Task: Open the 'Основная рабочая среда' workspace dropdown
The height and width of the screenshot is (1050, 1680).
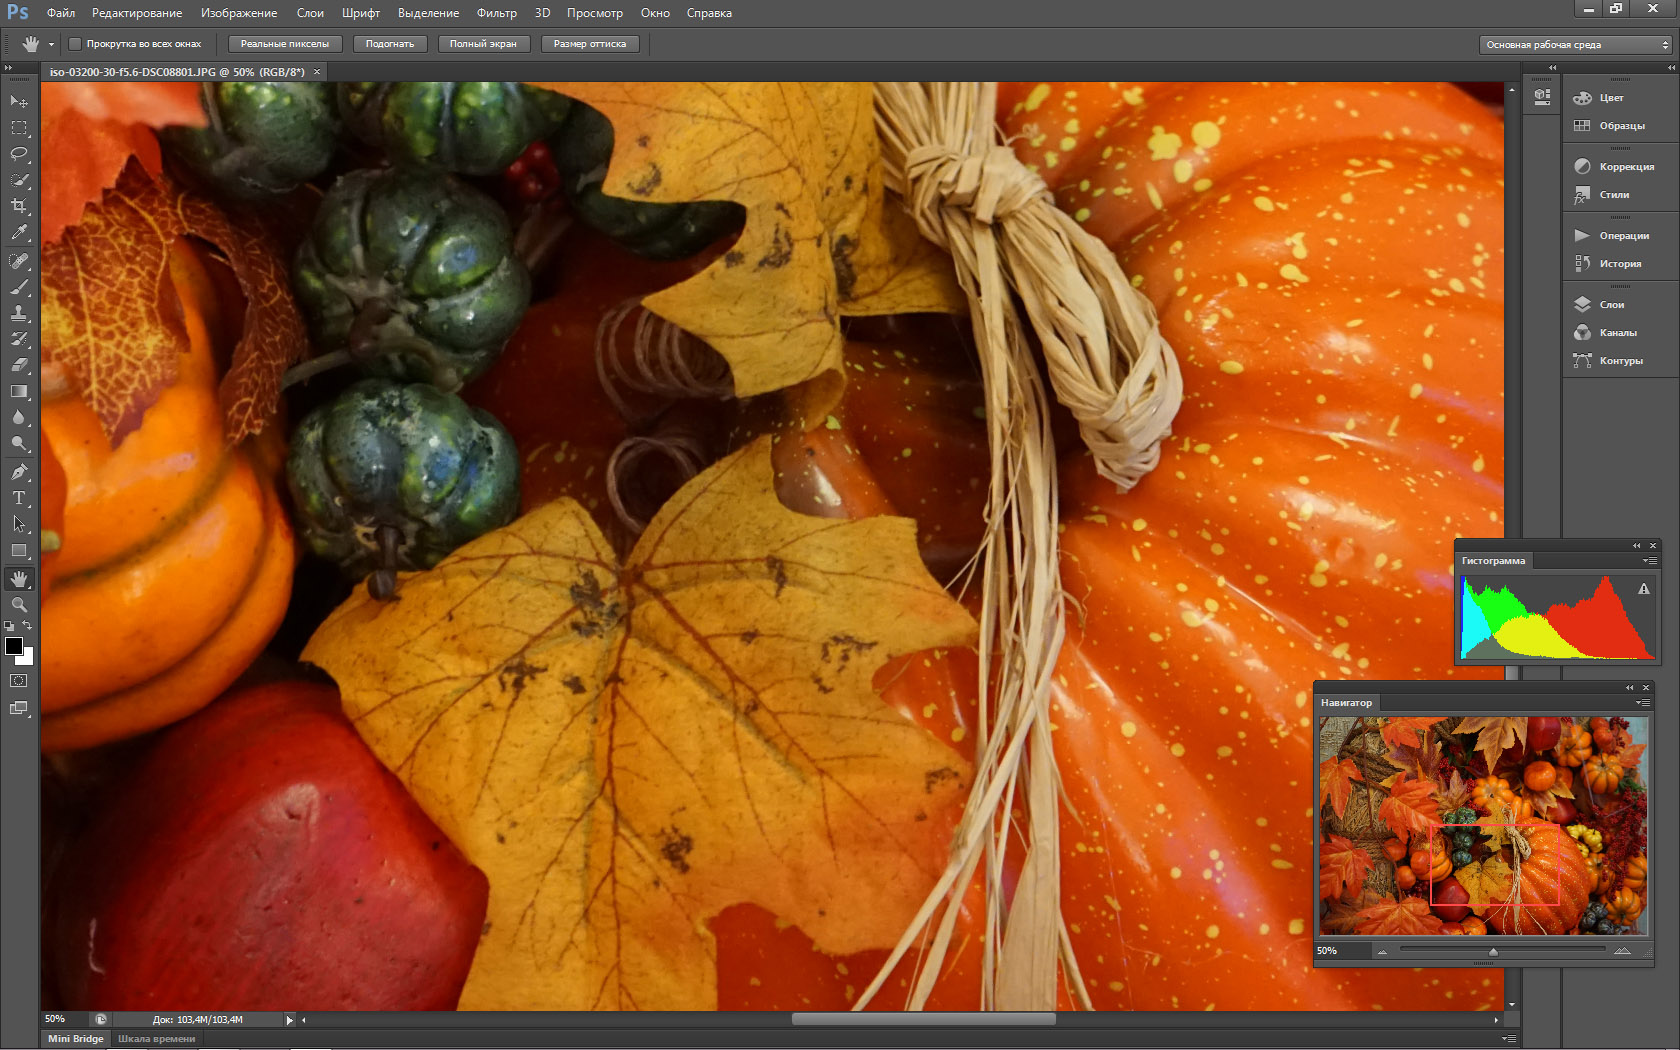Action: click(1576, 45)
